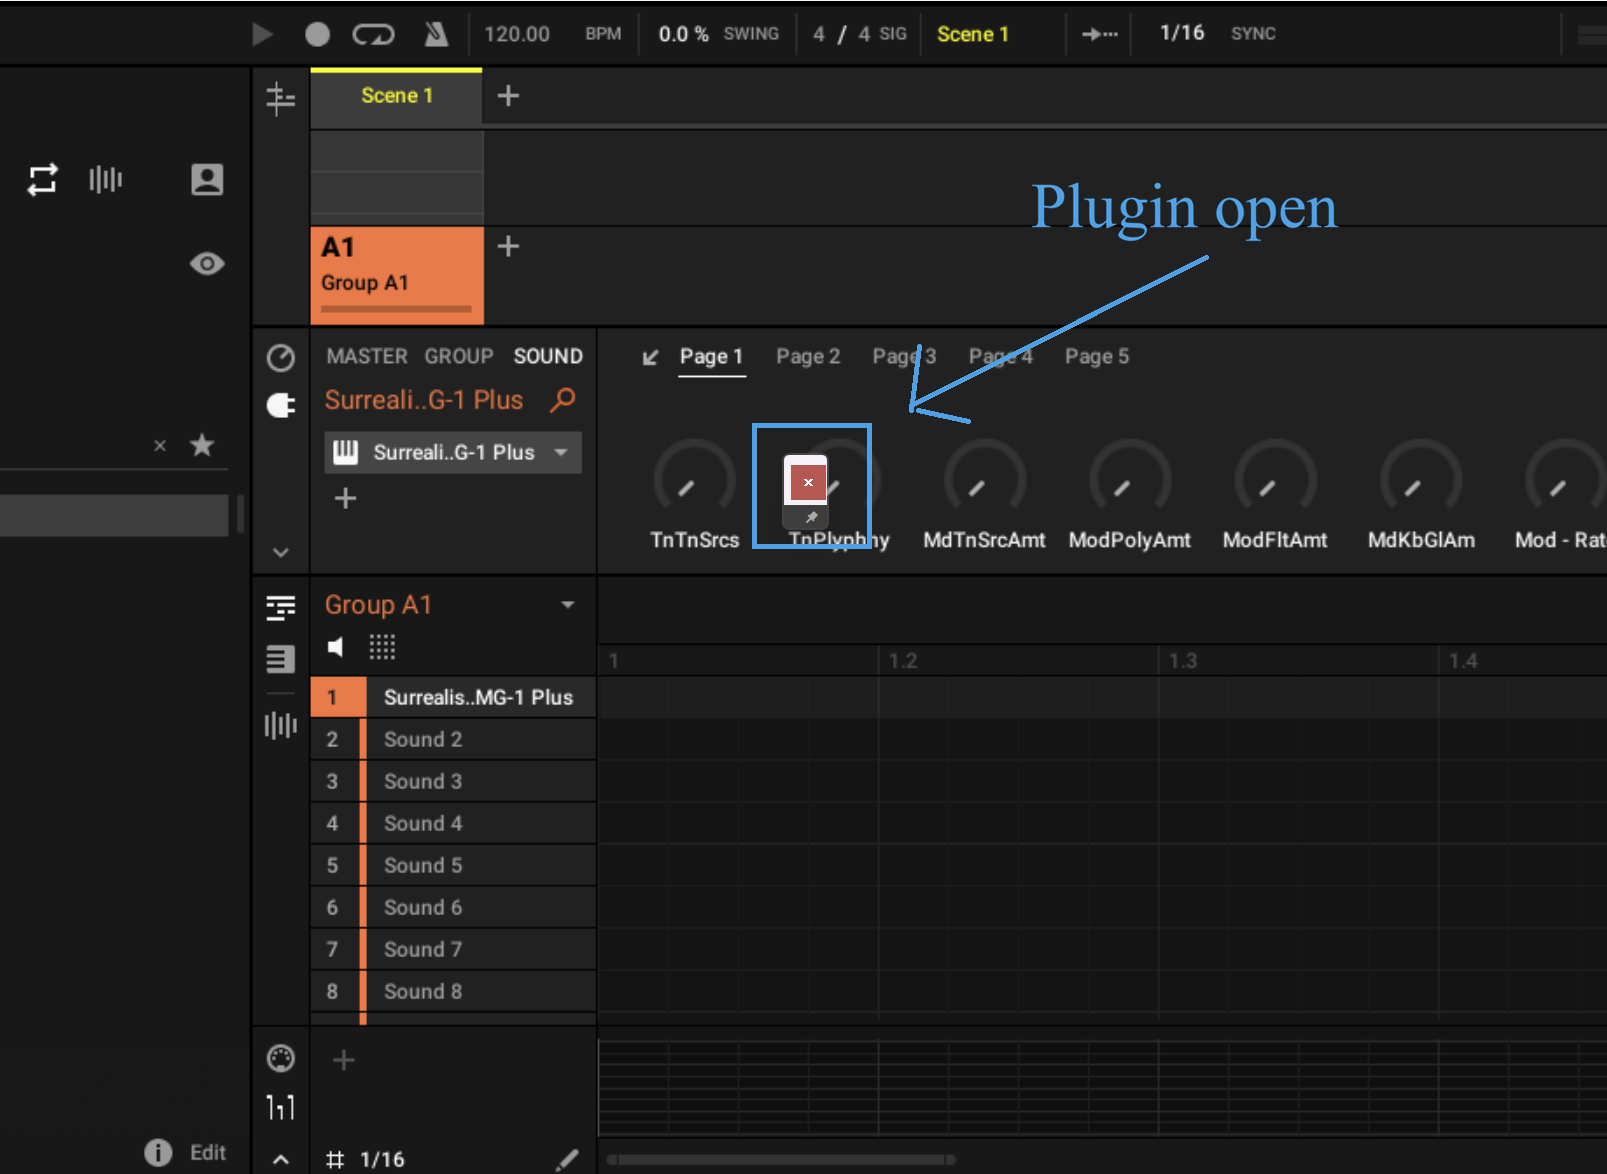Click the plugin window arrow icon by Page 1

651,357
